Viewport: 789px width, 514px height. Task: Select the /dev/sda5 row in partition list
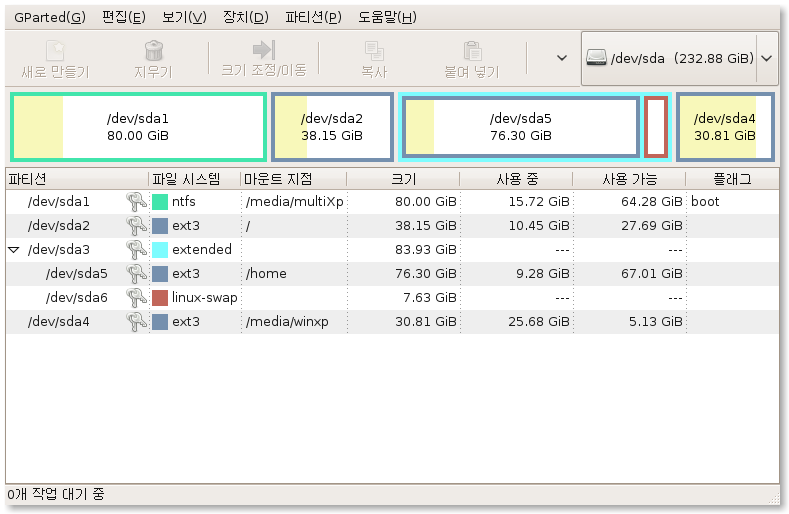(392, 274)
